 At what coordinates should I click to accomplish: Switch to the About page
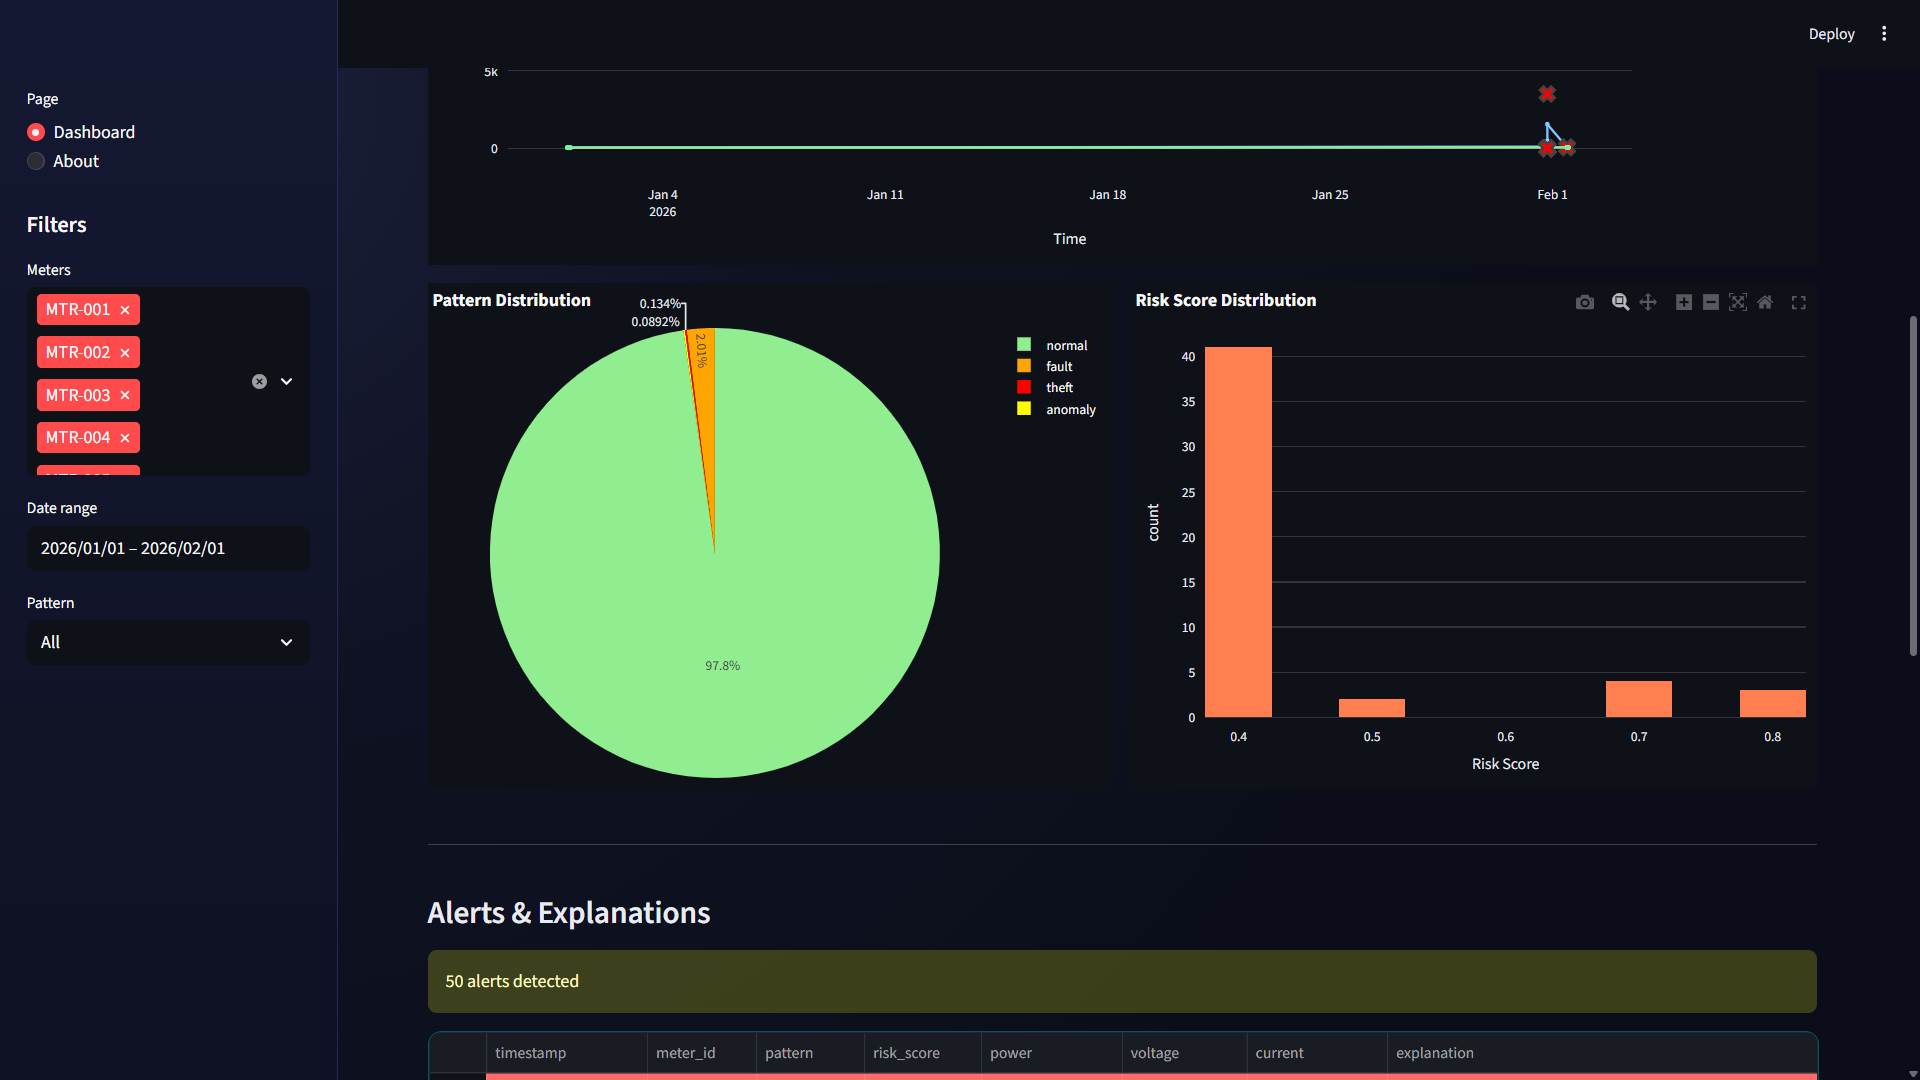point(35,161)
